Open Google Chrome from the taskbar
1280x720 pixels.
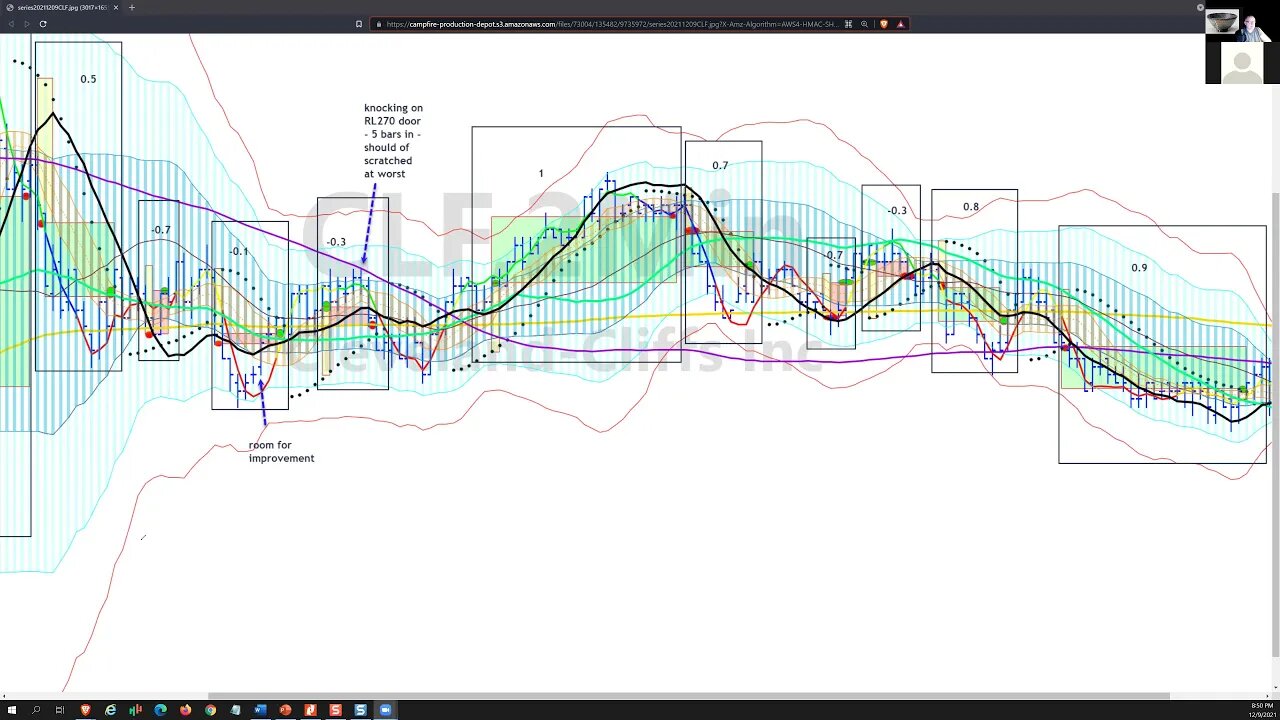click(x=210, y=710)
